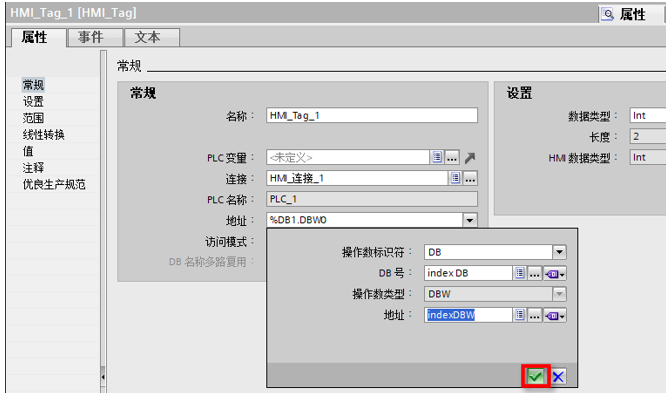The image size is (666, 393).
Task: Click the highlighted indexDBW address field
Action: [468, 315]
